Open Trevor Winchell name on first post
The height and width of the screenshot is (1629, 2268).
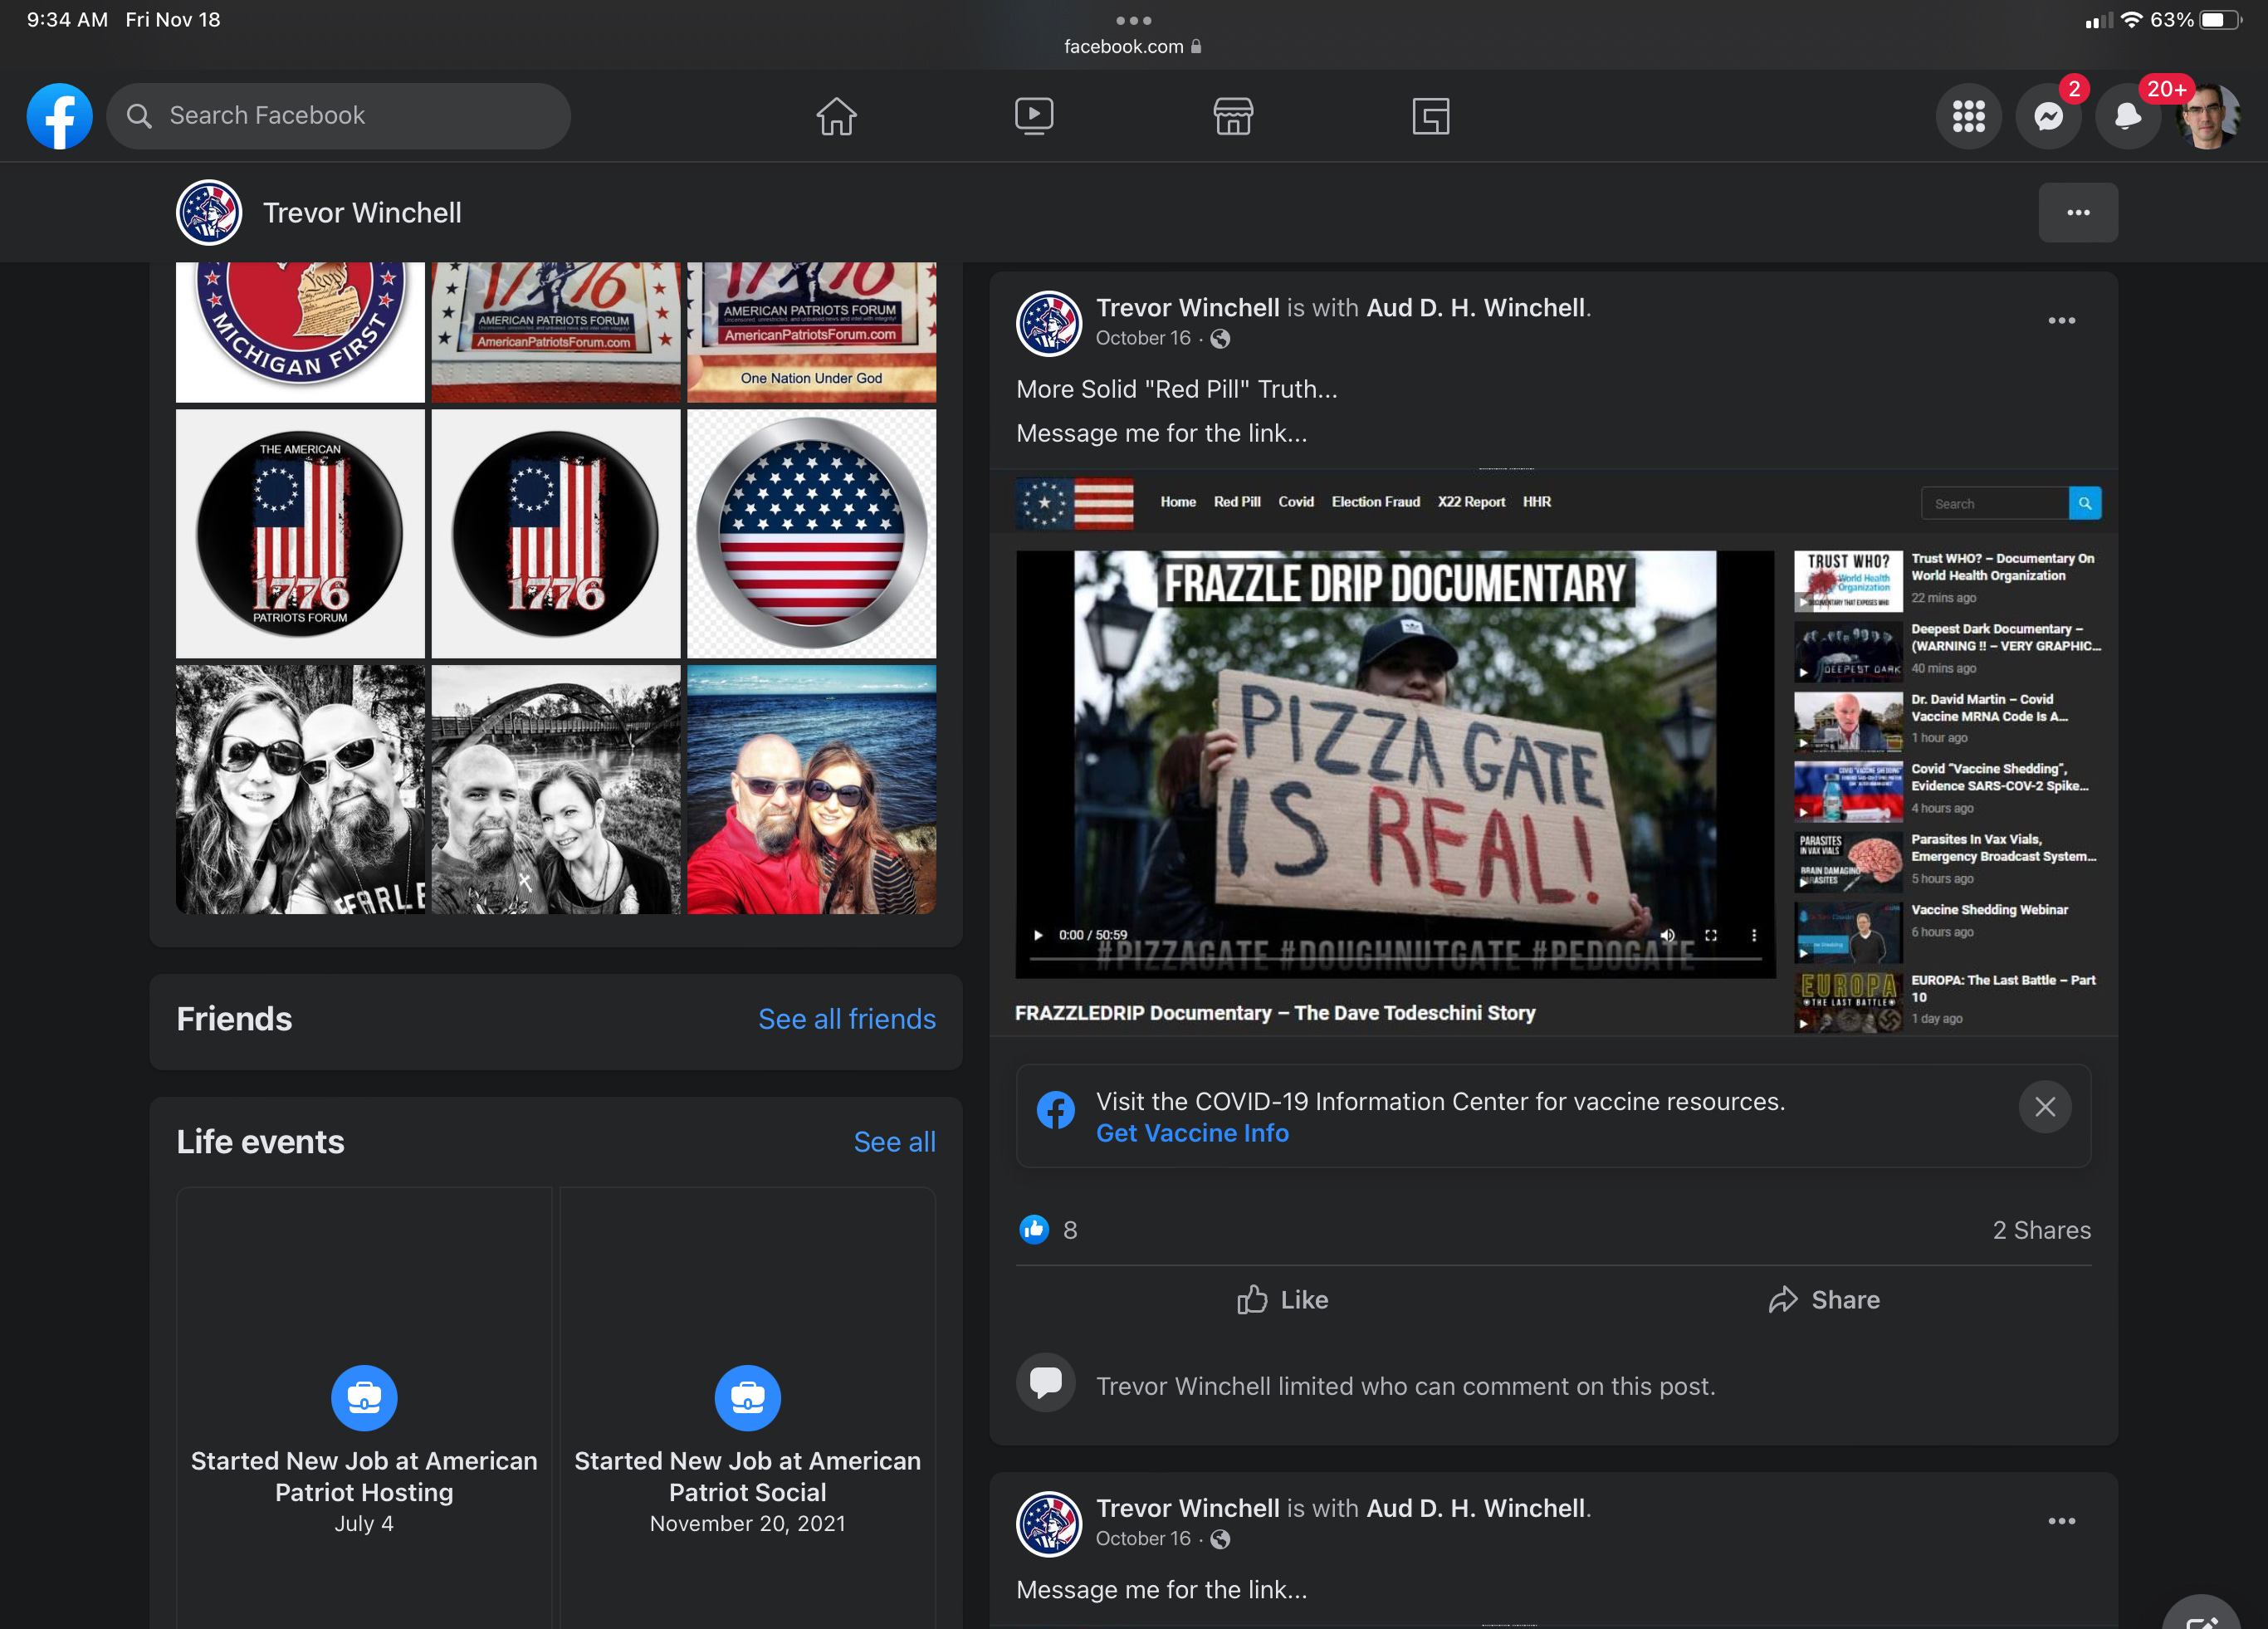click(1187, 308)
